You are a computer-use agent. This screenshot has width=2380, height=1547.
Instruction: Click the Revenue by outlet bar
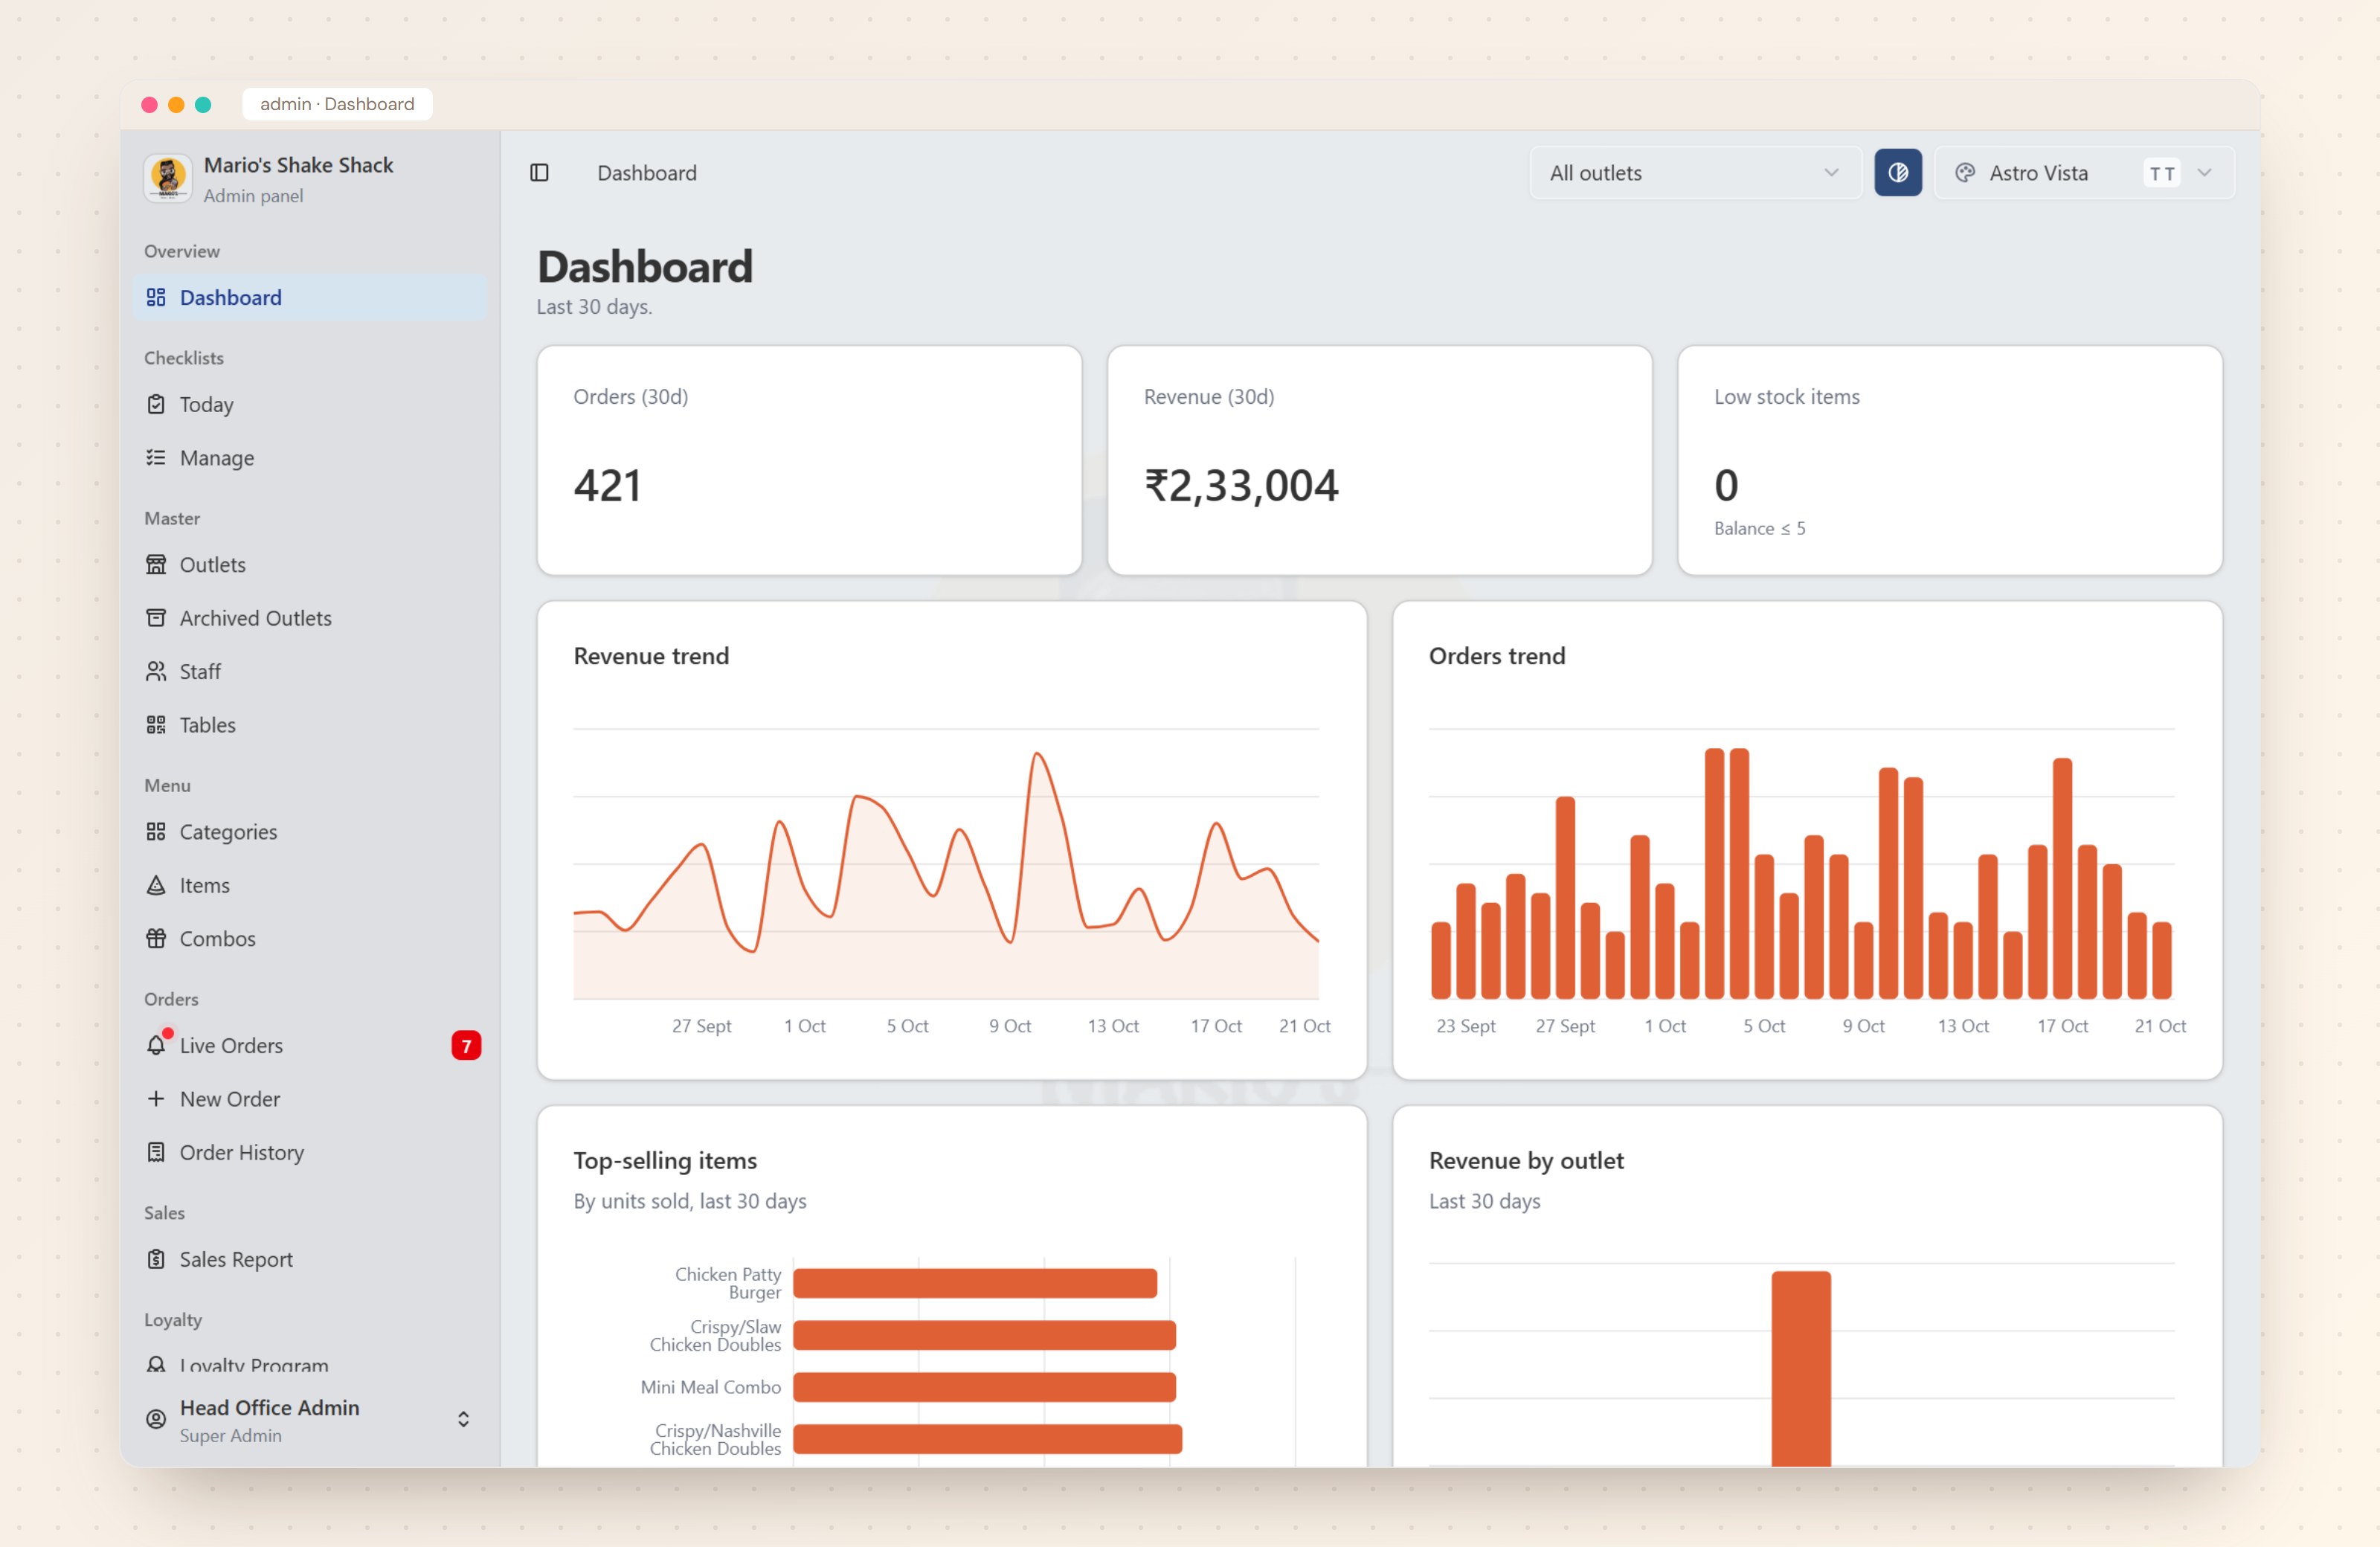[1801, 1368]
